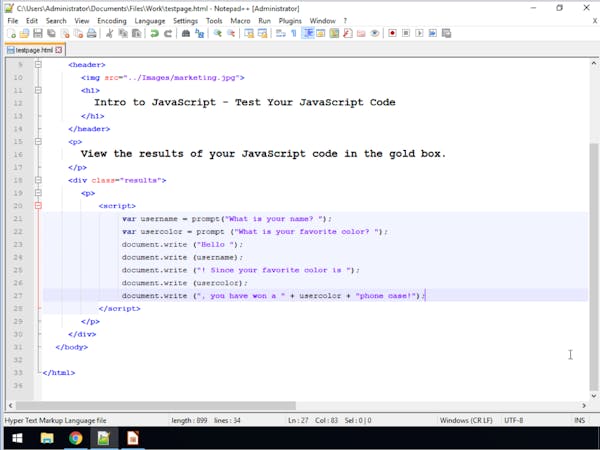Image resolution: width=600 pixels, height=450 pixels.
Task: Collapse the div results fold on line 18
Action: click(38, 180)
